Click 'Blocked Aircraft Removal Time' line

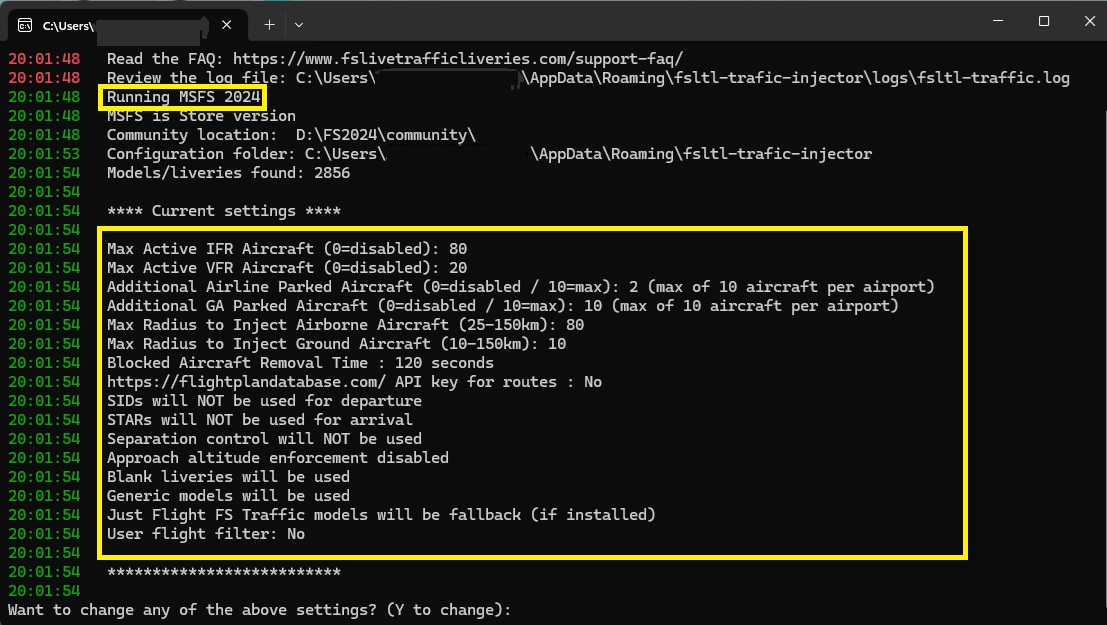pos(300,363)
